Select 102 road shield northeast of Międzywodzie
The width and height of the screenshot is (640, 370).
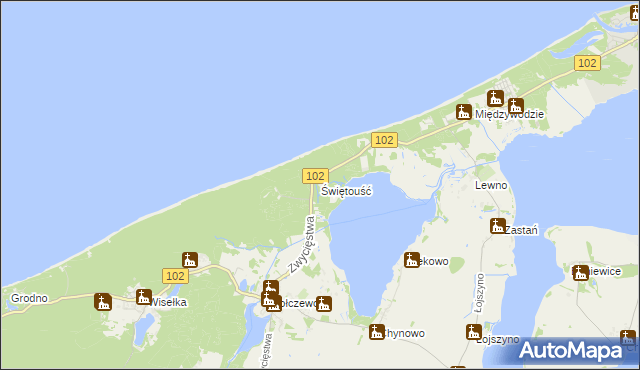tap(587, 63)
